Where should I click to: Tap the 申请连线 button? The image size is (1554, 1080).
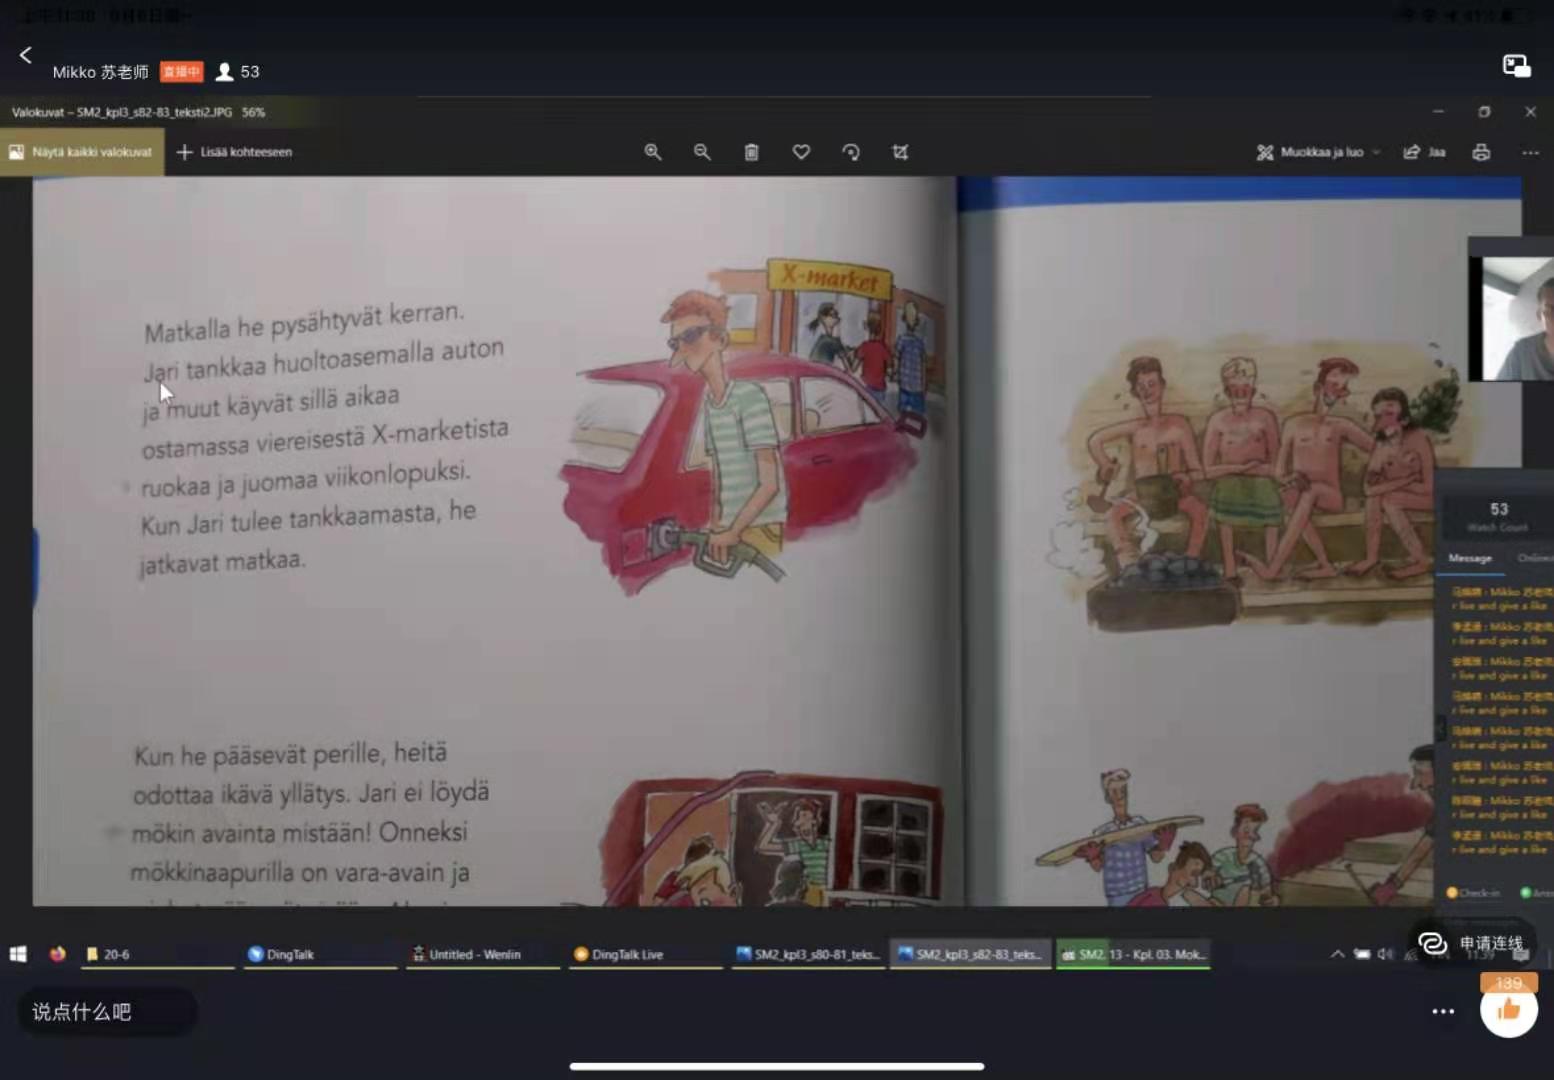(1472, 943)
